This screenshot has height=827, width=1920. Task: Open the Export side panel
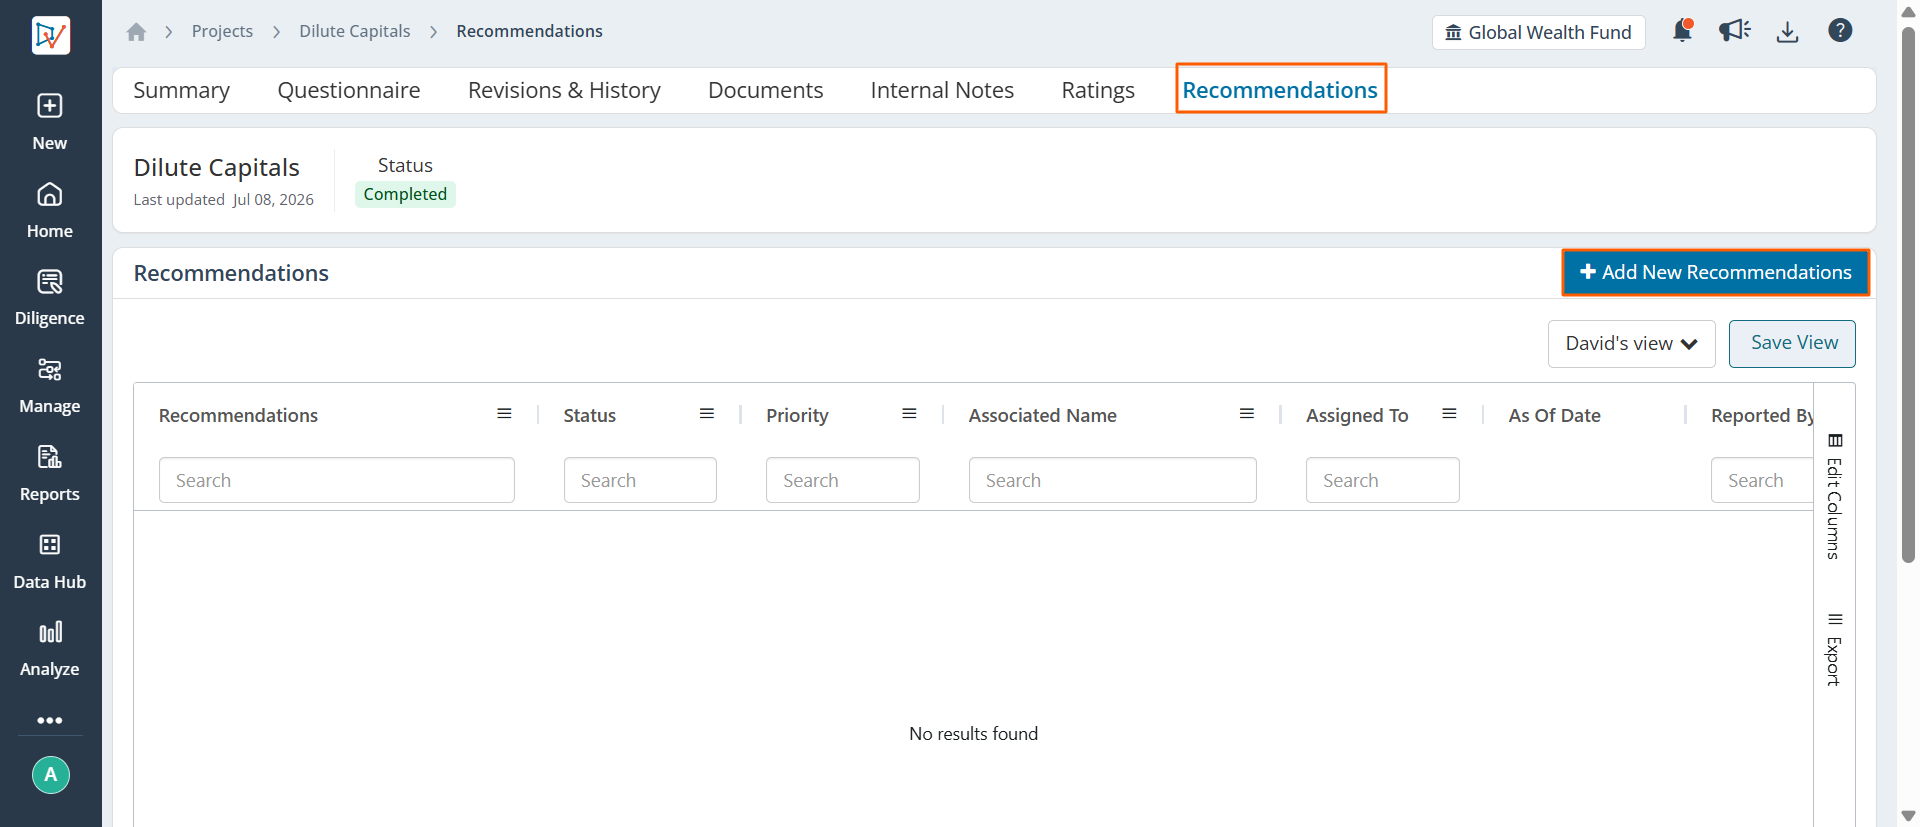click(x=1835, y=649)
